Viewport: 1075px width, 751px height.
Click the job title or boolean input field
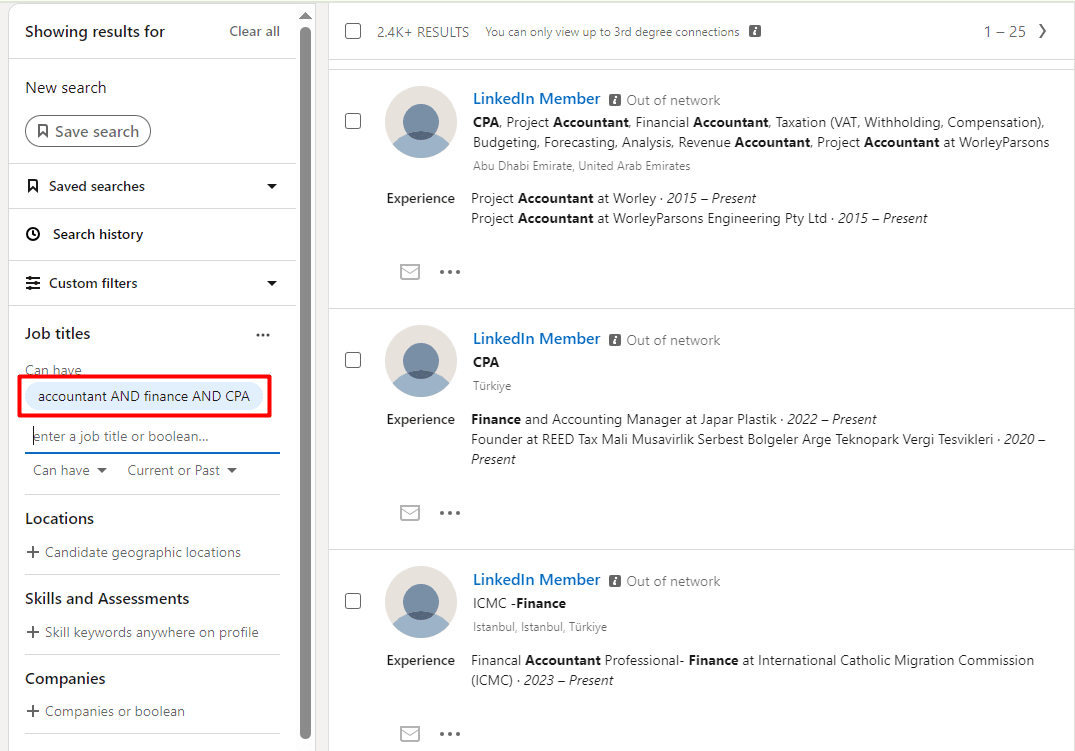[x=152, y=437]
